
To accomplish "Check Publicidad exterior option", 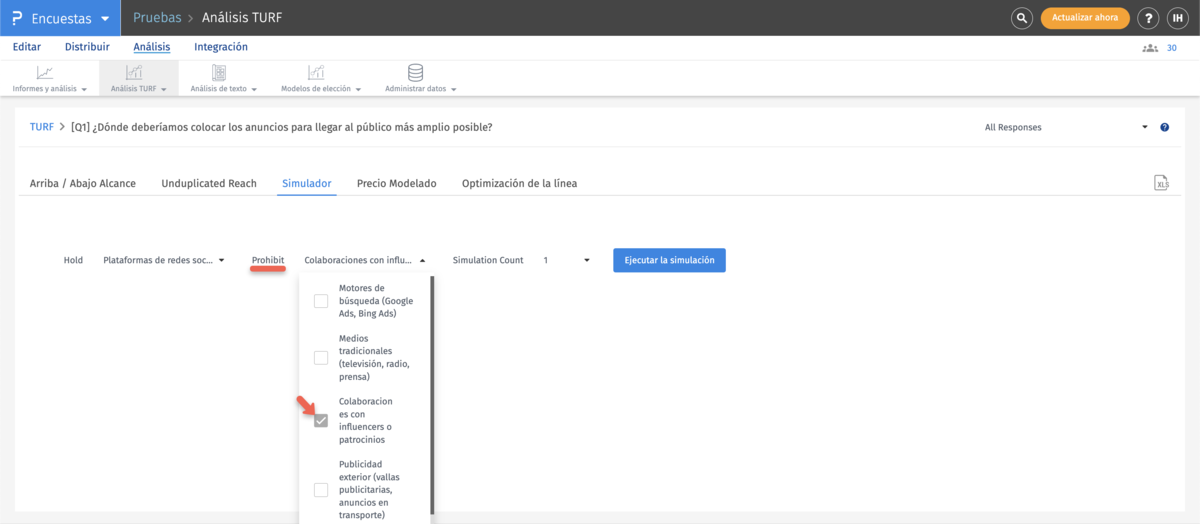I will [321, 490].
